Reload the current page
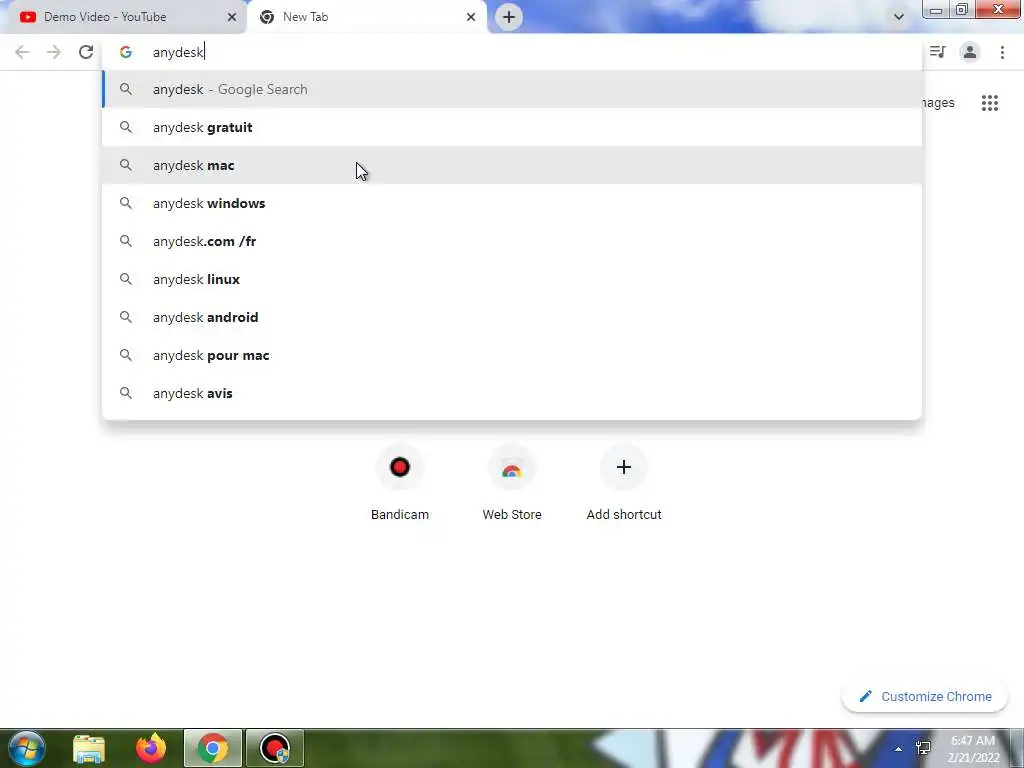The image size is (1024, 768). click(x=86, y=52)
